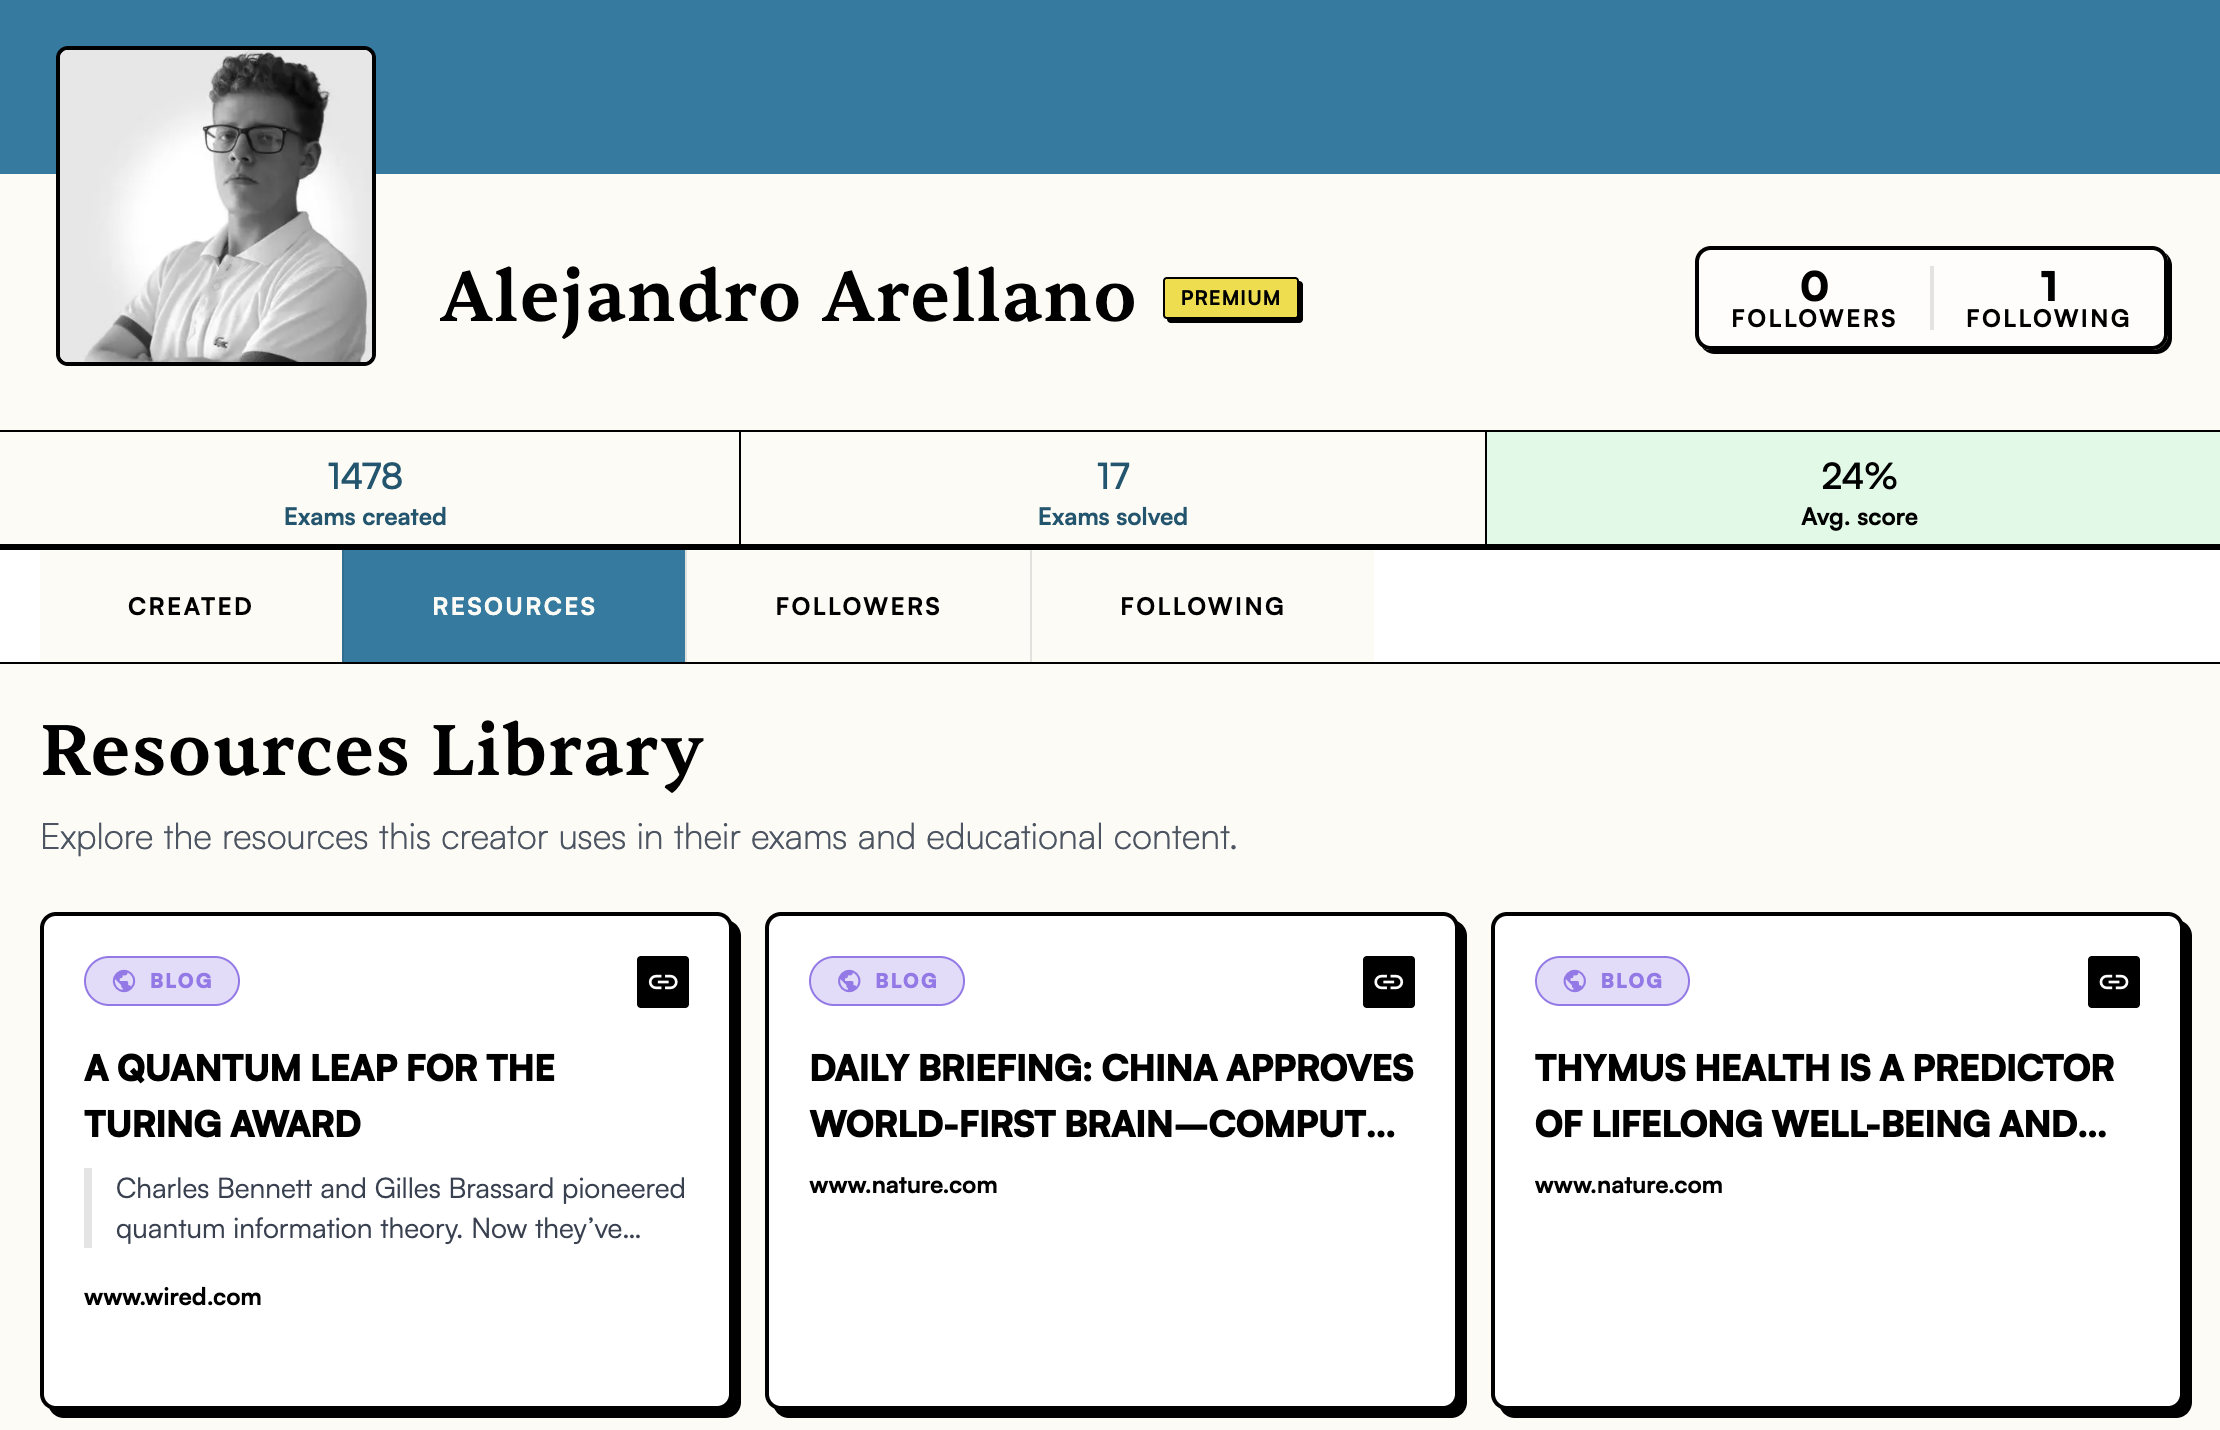Open the www.wired.com link
The height and width of the screenshot is (1430, 2220).
tap(172, 1297)
